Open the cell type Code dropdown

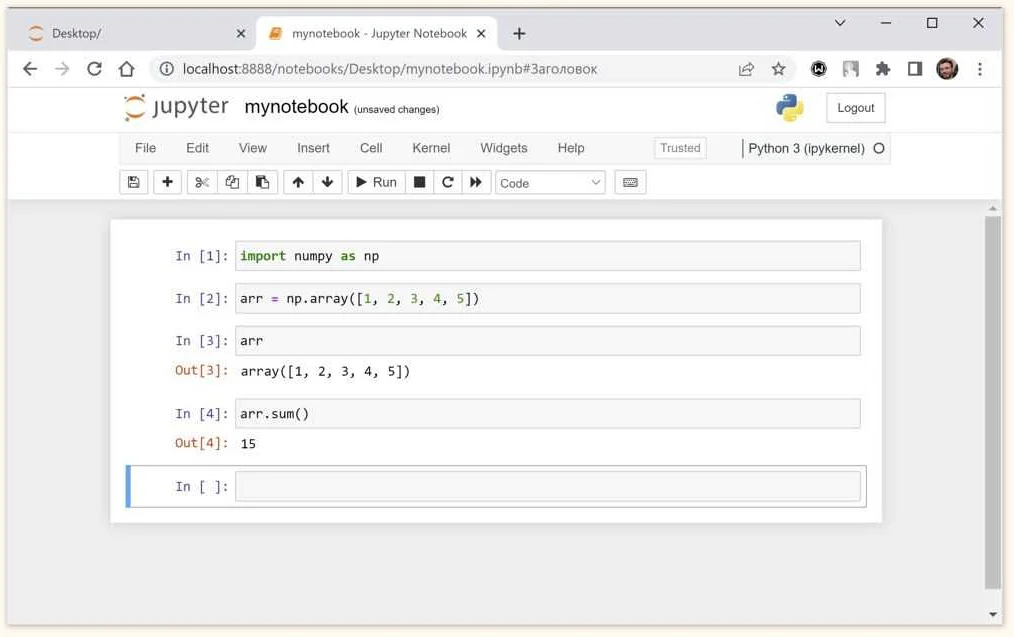point(550,183)
